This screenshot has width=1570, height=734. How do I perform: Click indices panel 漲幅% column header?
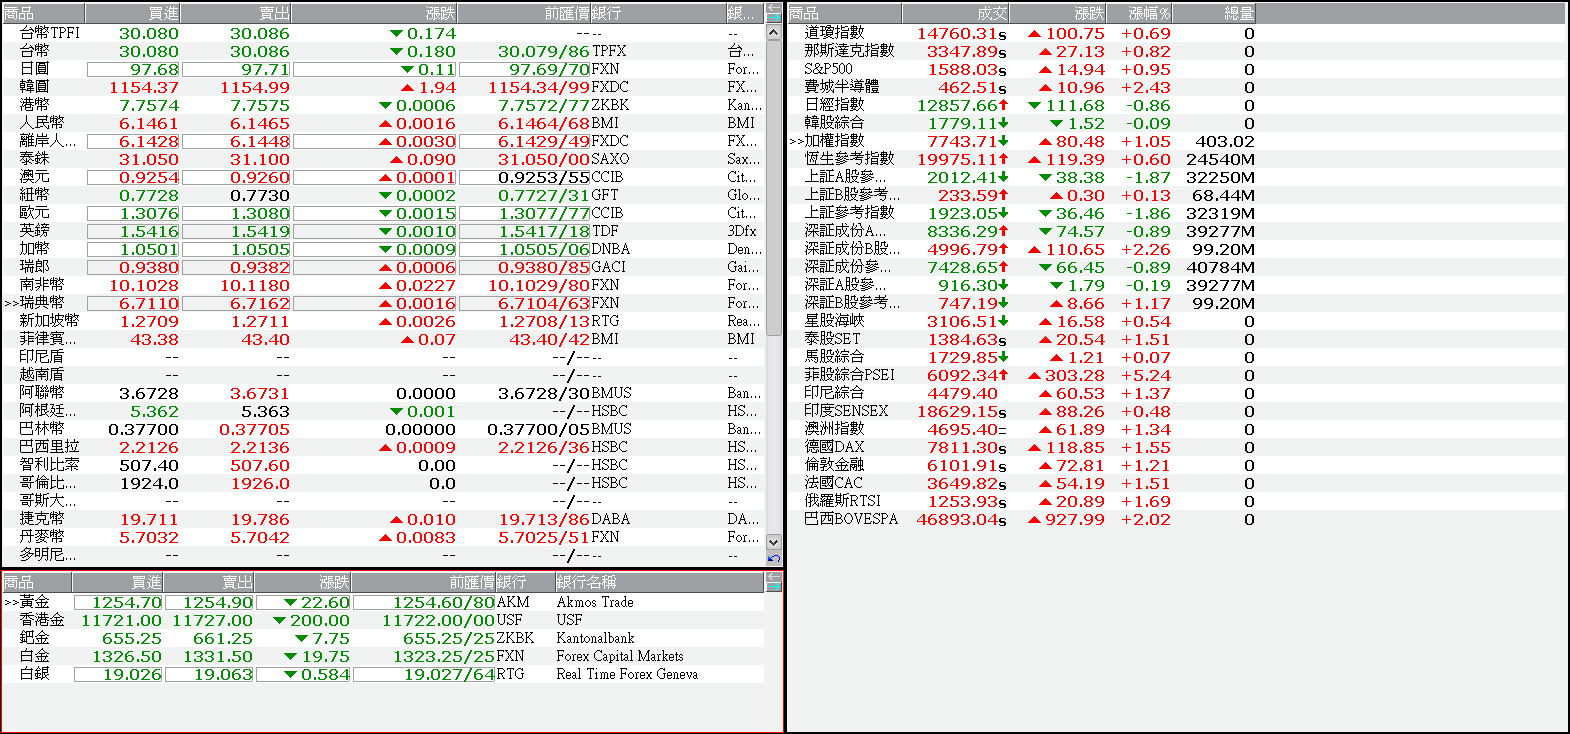(x=1141, y=13)
